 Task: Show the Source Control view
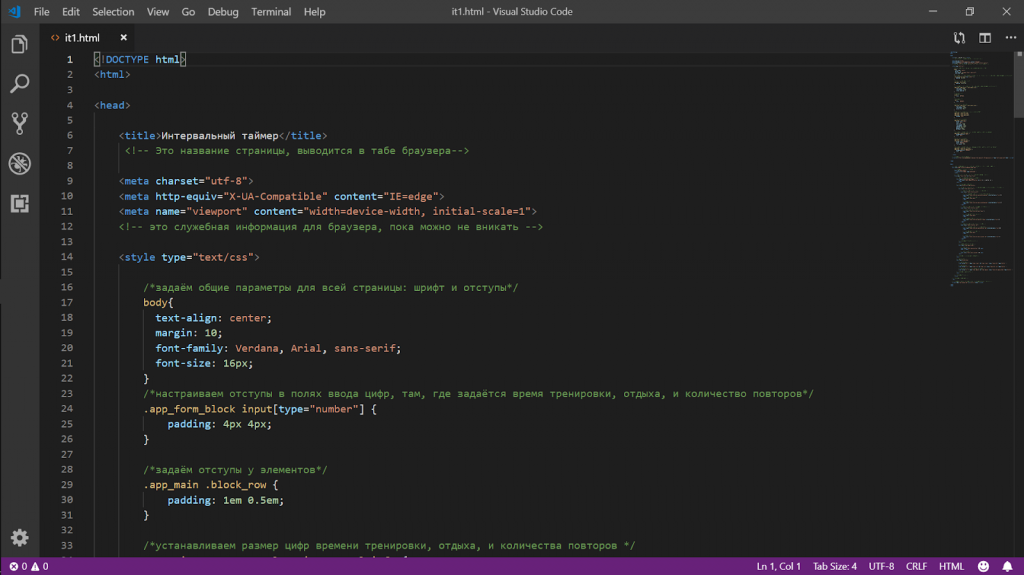[x=19, y=124]
